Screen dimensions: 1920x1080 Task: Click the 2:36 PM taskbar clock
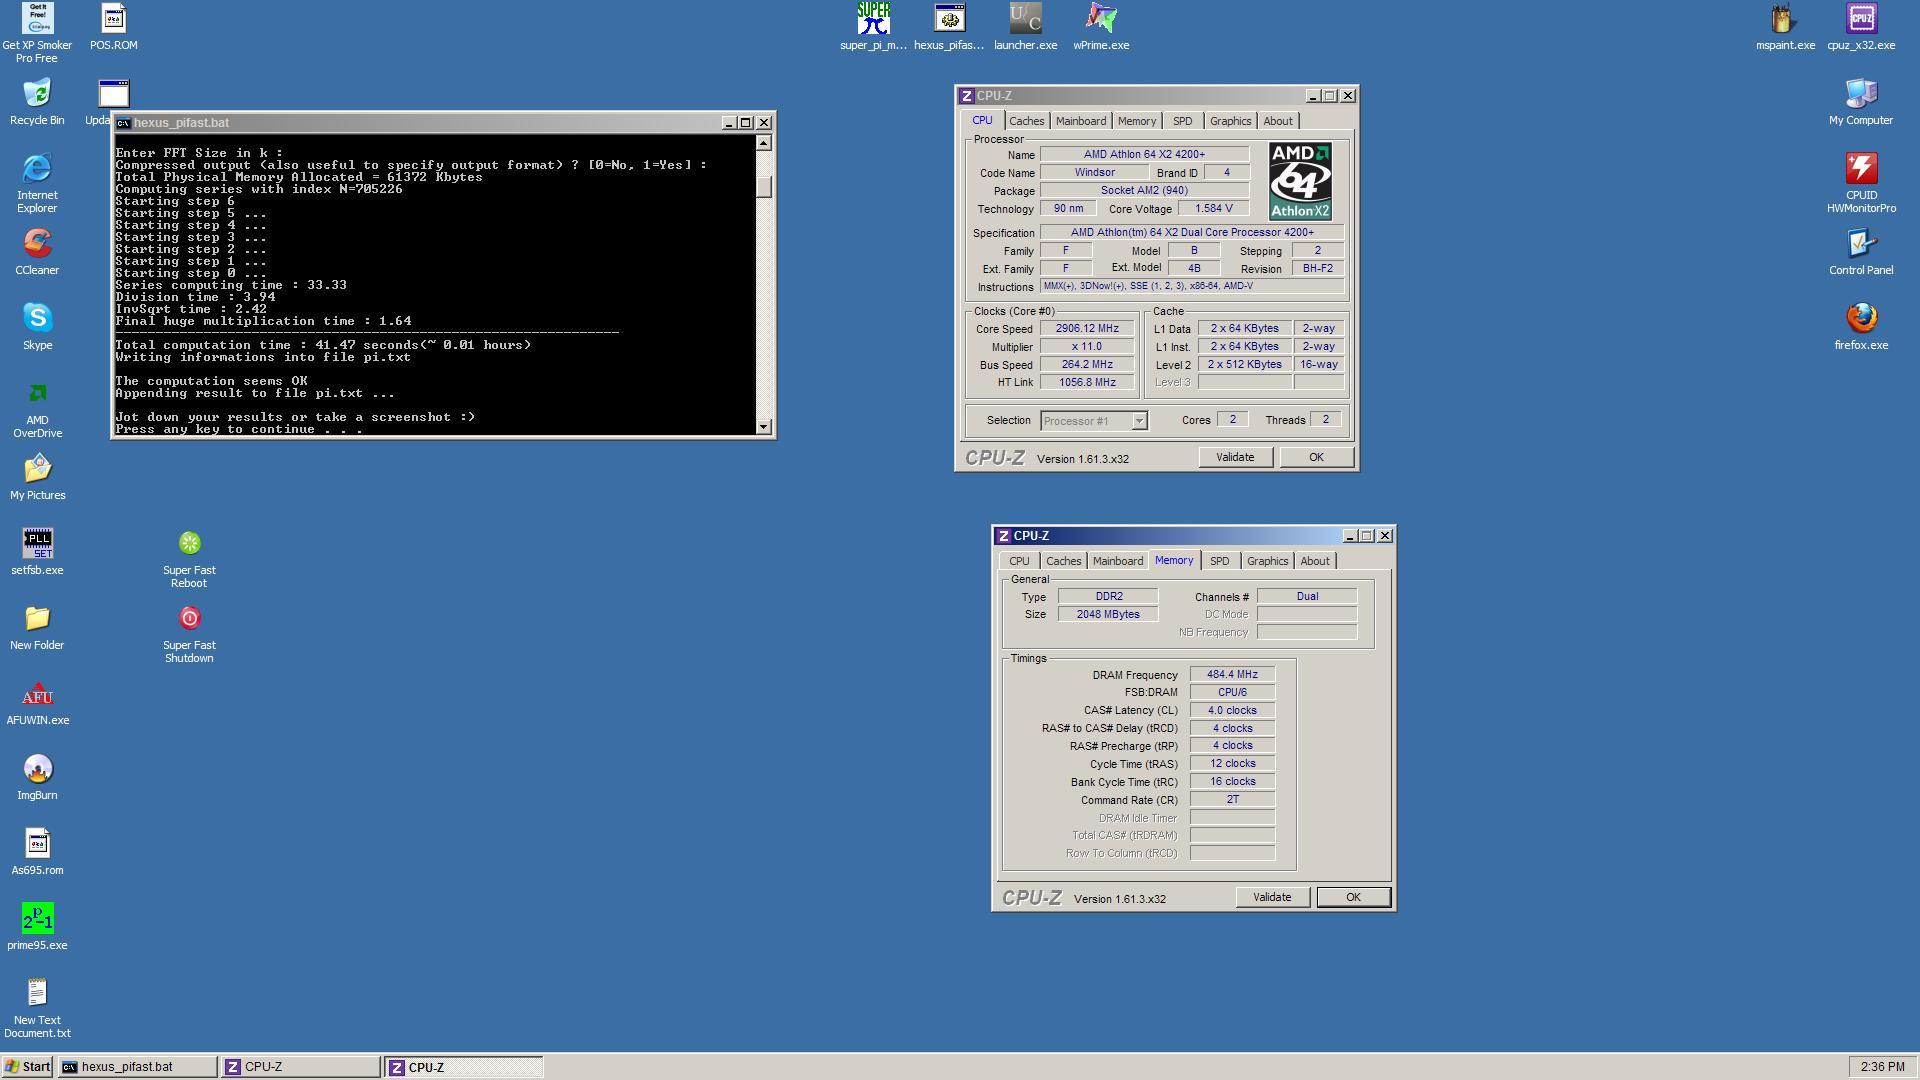click(1882, 1067)
